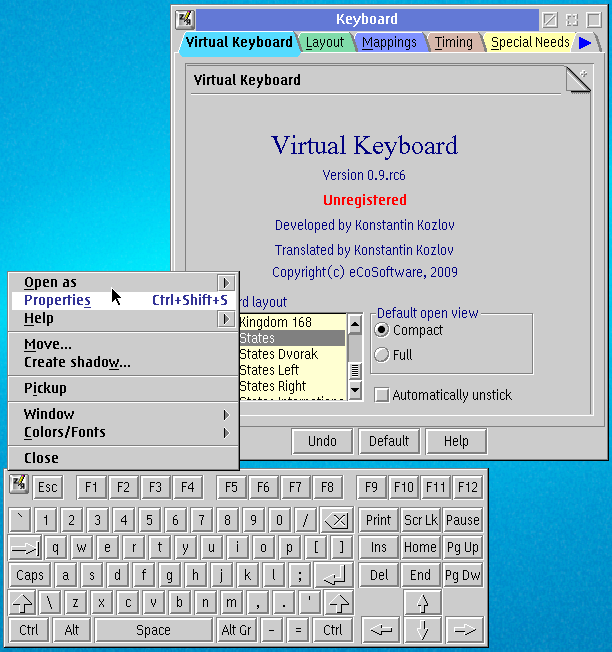Choose Create shadow... menu entry
612x652 pixels.
pyautogui.click(x=124, y=362)
